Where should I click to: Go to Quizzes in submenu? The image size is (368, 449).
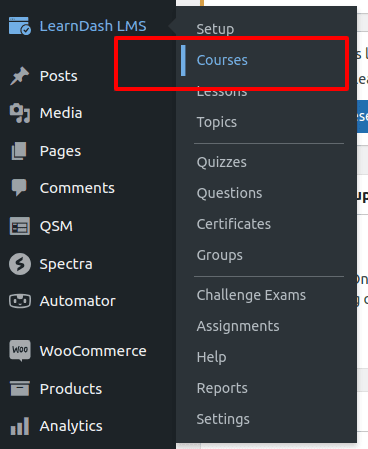pyautogui.click(x=222, y=162)
